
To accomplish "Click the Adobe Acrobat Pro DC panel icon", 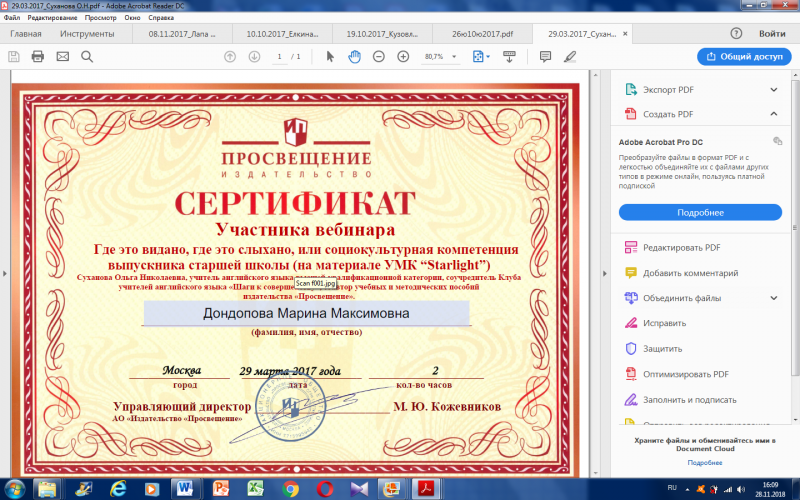I will click(777, 141).
